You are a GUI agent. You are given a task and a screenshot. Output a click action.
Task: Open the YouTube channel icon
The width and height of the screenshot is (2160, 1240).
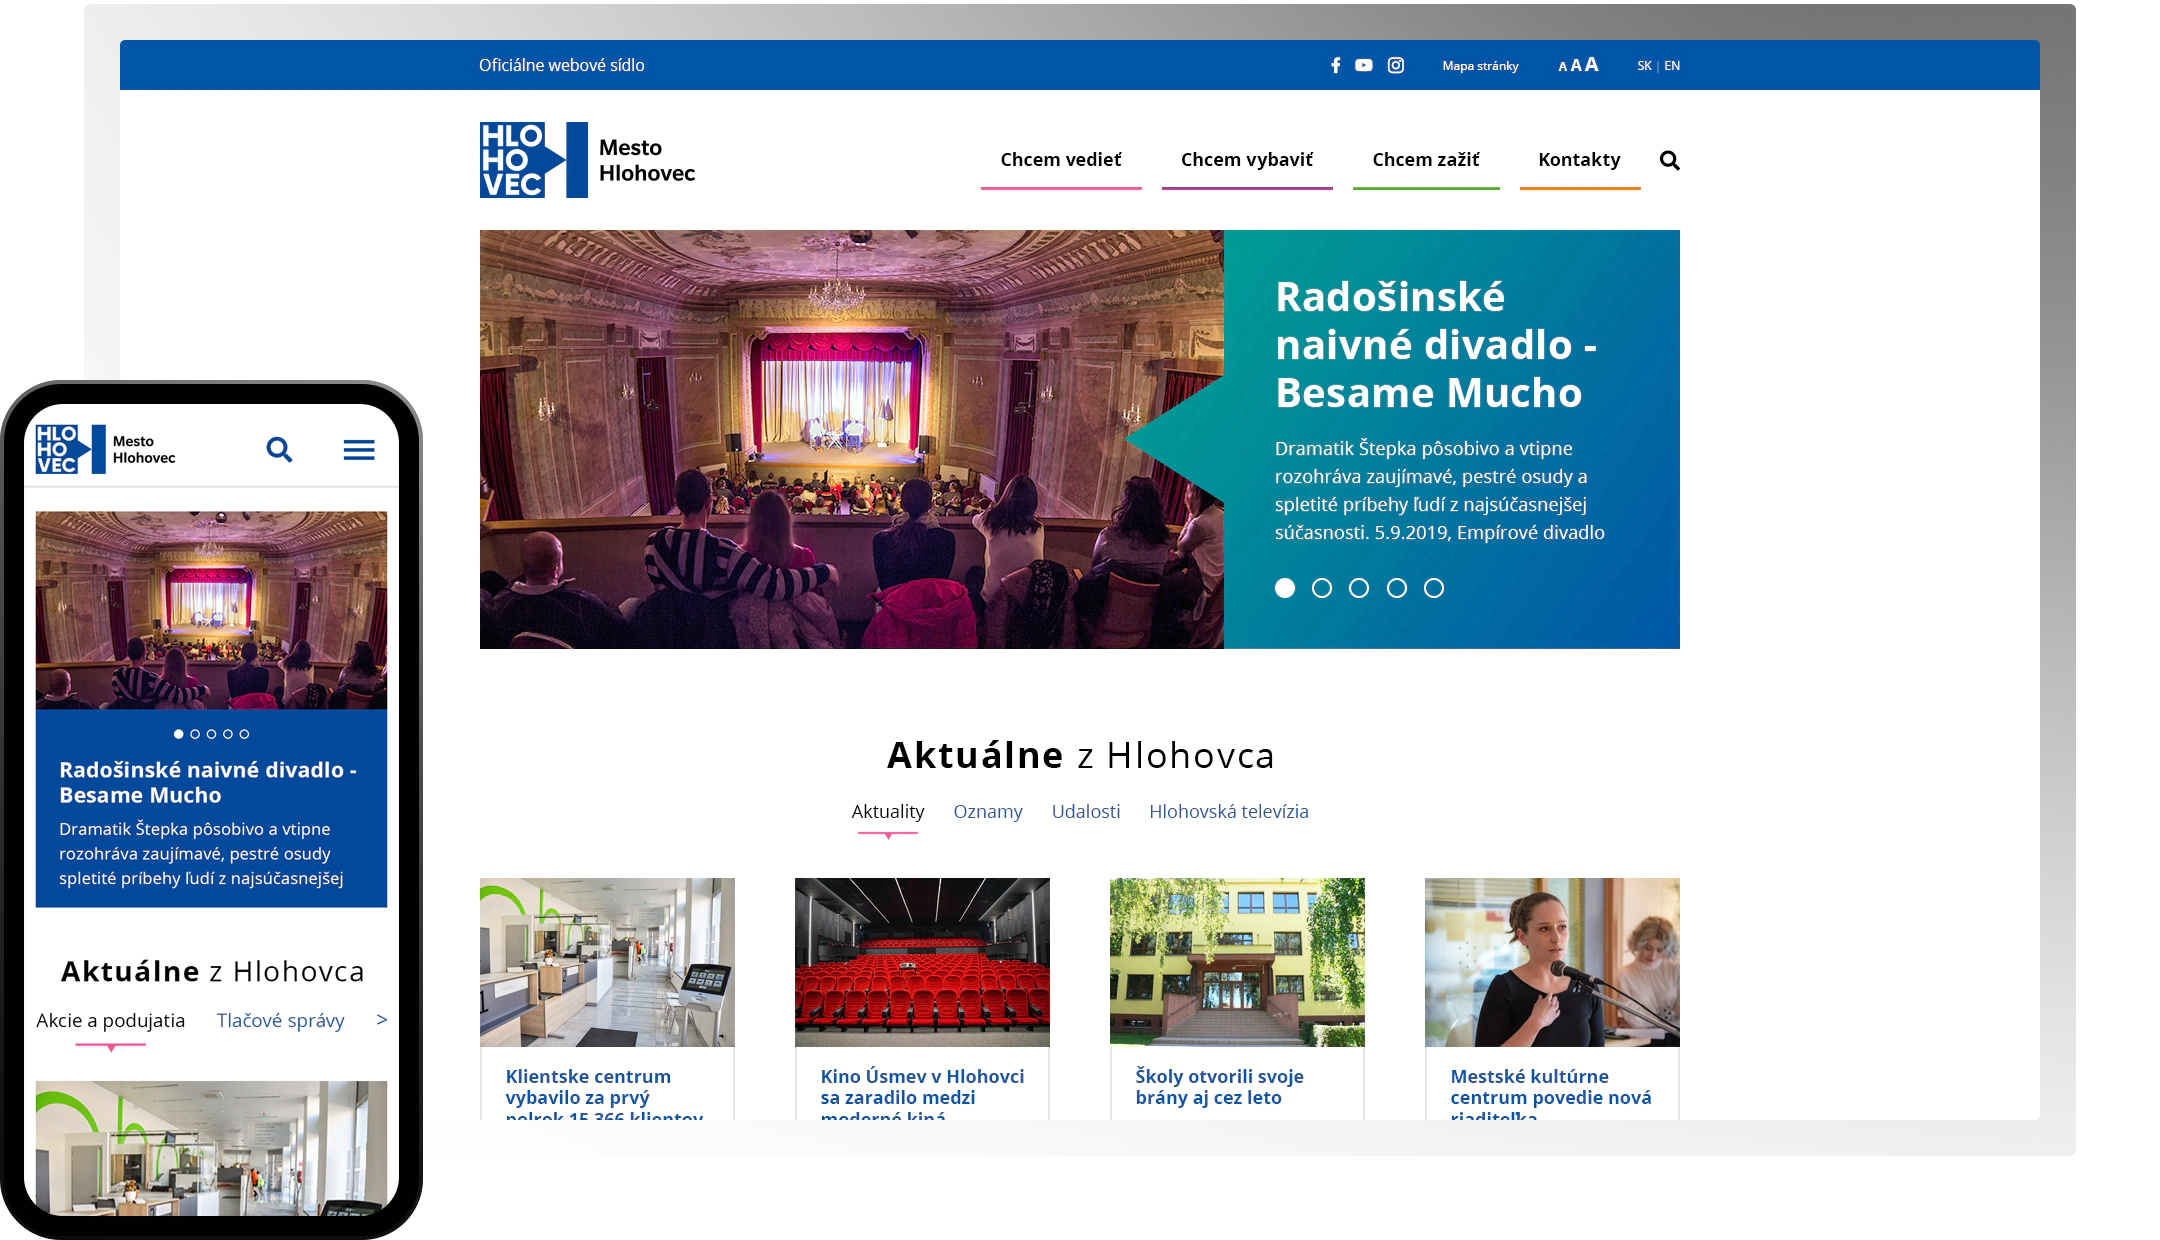point(1364,64)
